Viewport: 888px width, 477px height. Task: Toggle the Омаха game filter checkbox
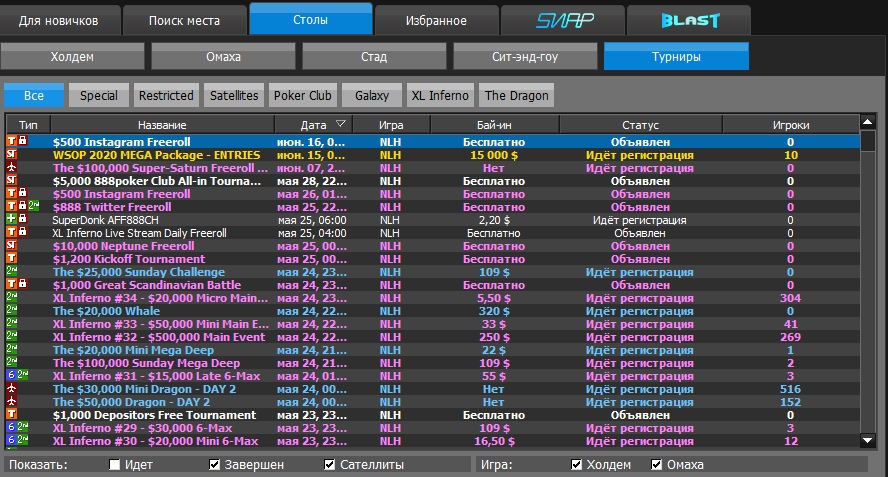coord(656,465)
